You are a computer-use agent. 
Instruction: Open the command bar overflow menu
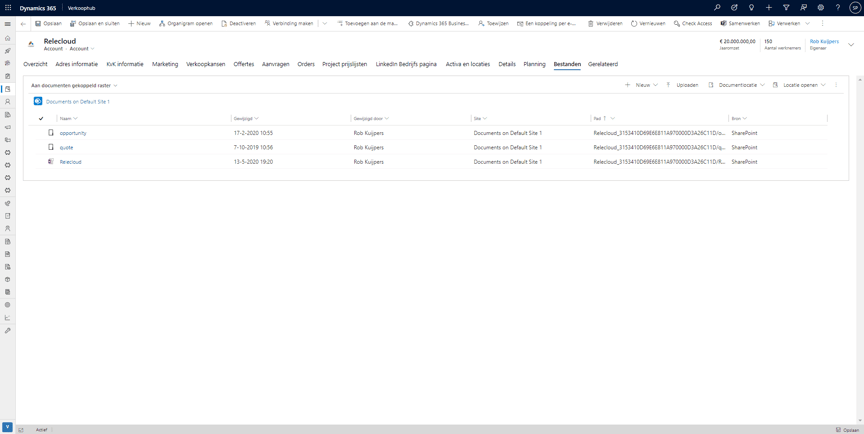click(x=823, y=24)
